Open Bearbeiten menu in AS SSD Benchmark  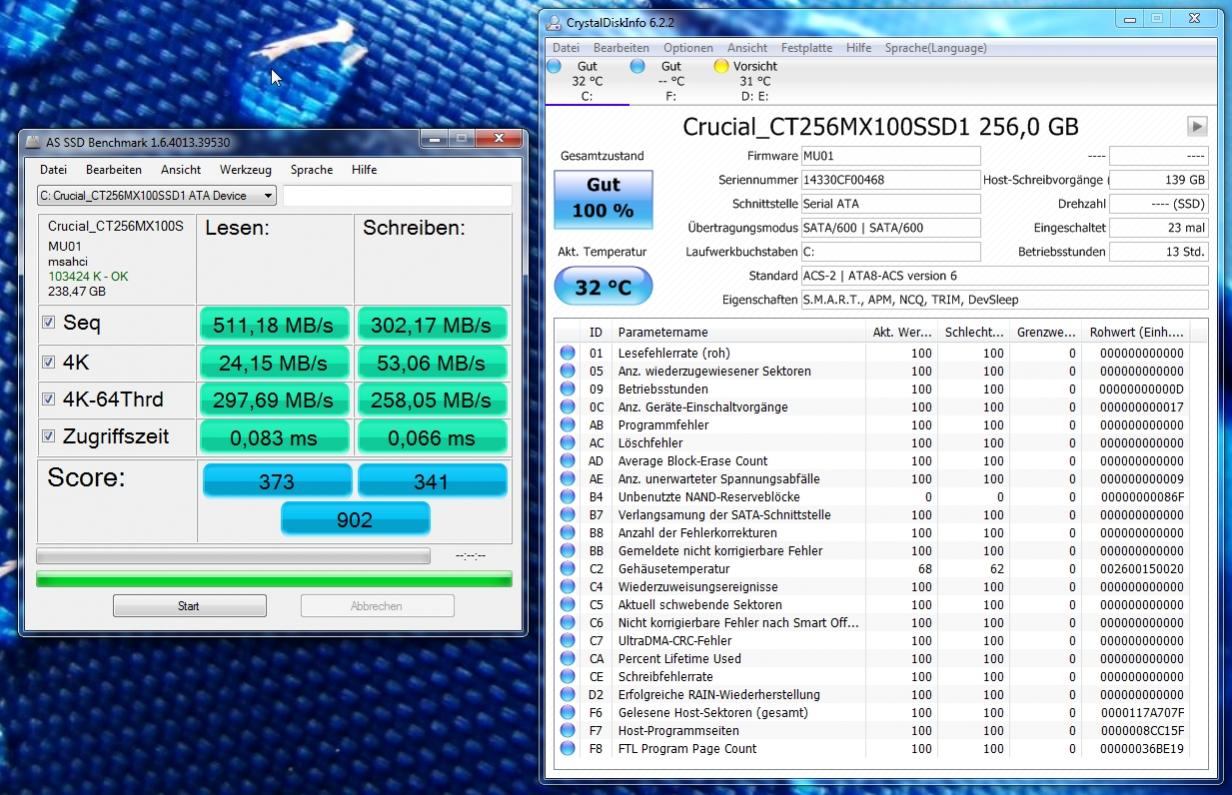[113, 170]
